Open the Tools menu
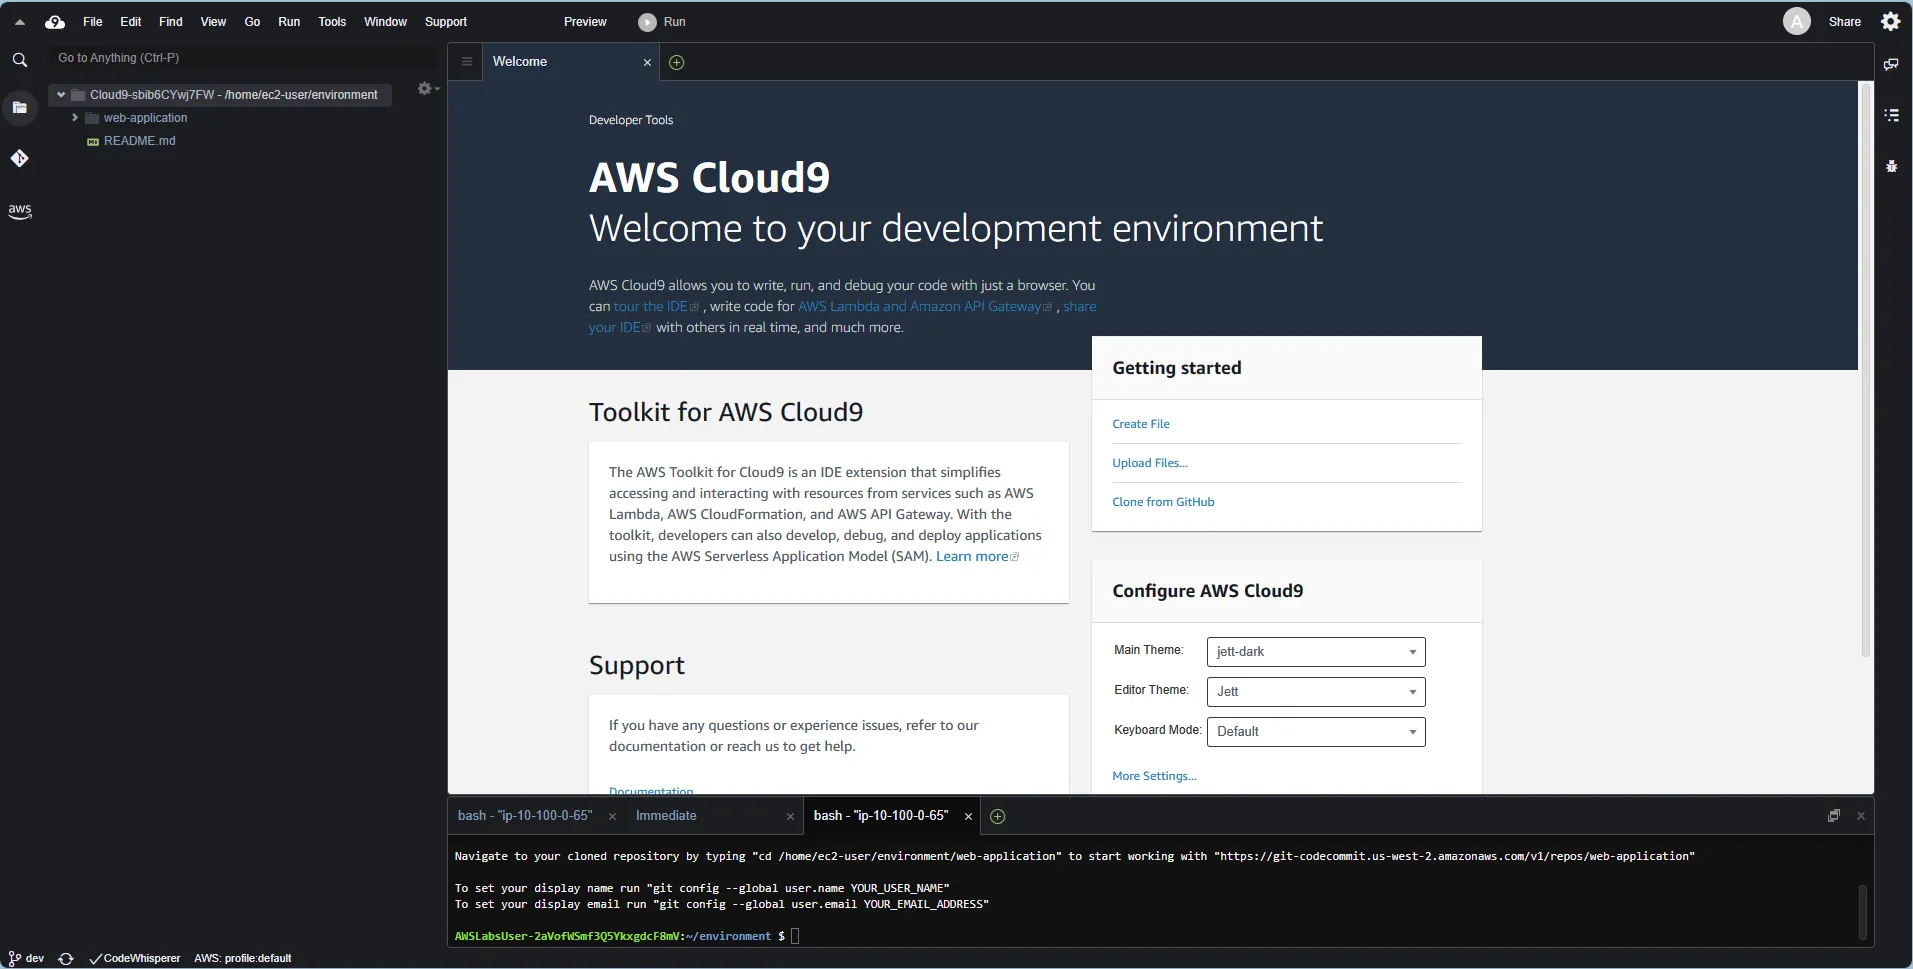Screen dimensions: 1913x969 coord(332,22)
